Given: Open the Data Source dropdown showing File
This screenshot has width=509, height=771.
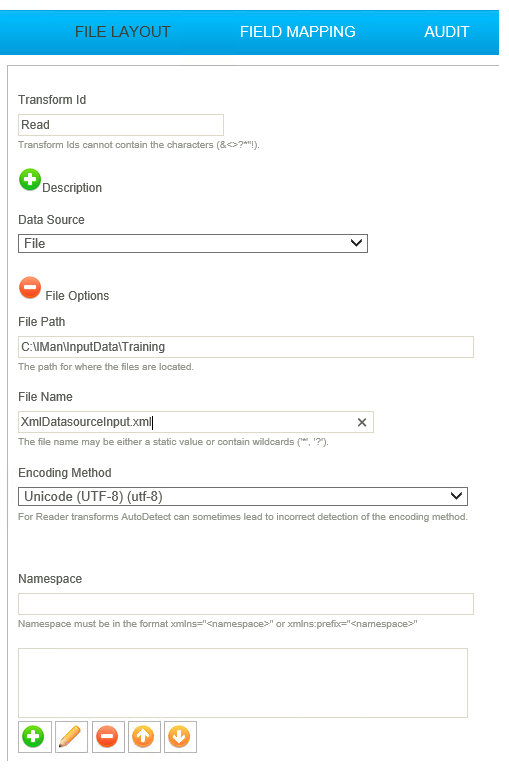Looking at the screenshot, I should click(193, 243).
